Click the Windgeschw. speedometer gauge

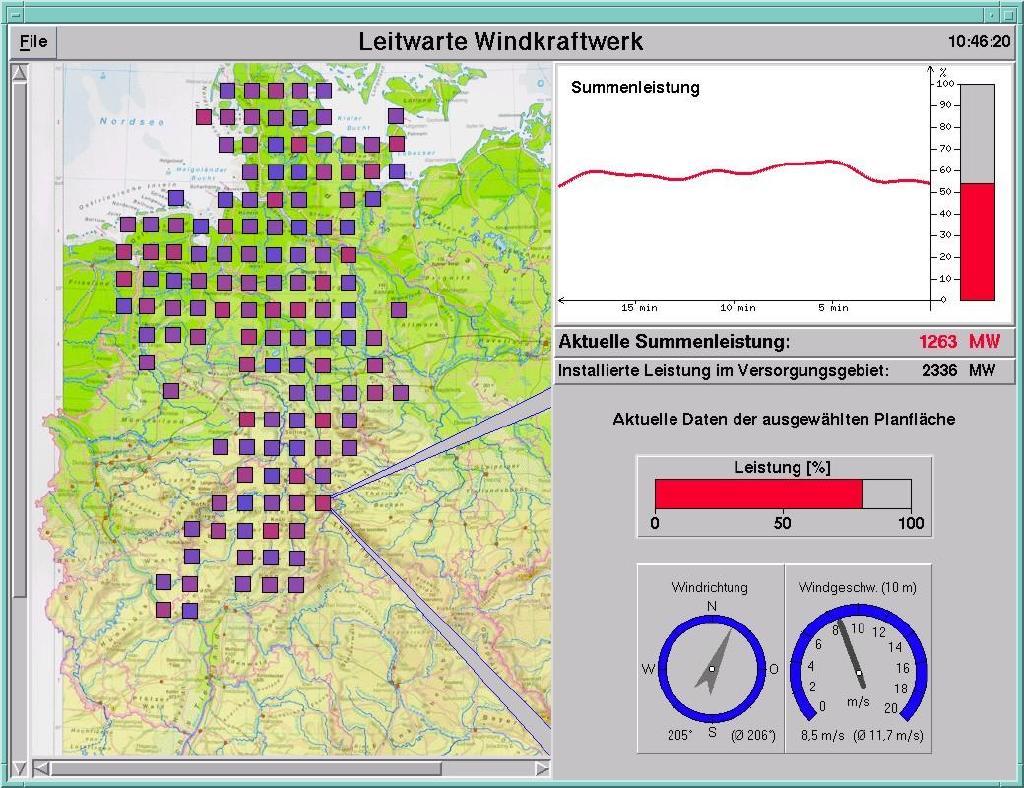click(x=858, y=668)
